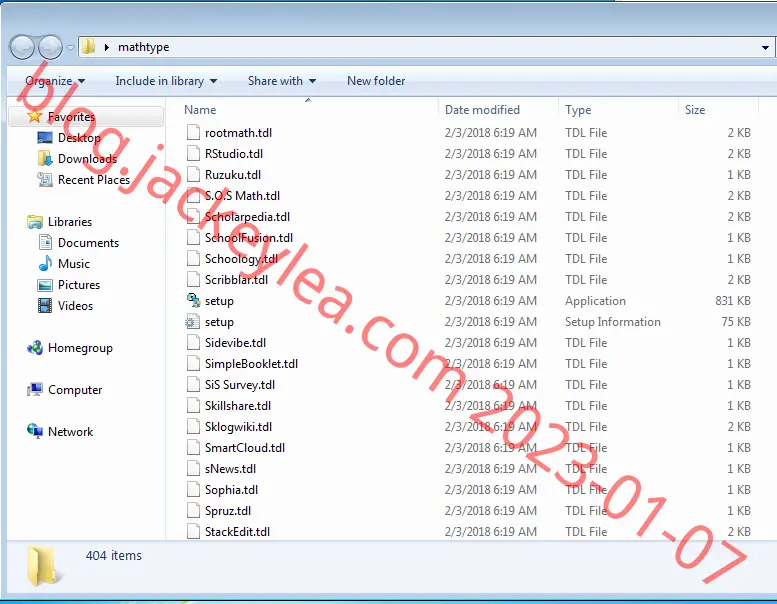Image resolution: width=777 pixels, height=604 pixels.
Task: Select SmartCloud.tdl file name
Action: [245, 448]
